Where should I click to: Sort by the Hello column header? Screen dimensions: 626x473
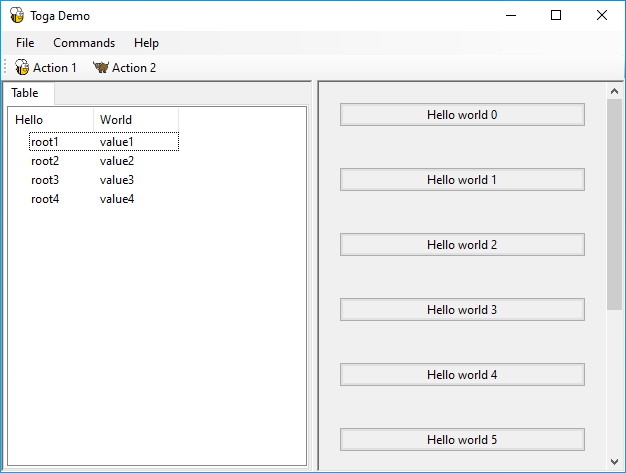click(x=50, y=120)
